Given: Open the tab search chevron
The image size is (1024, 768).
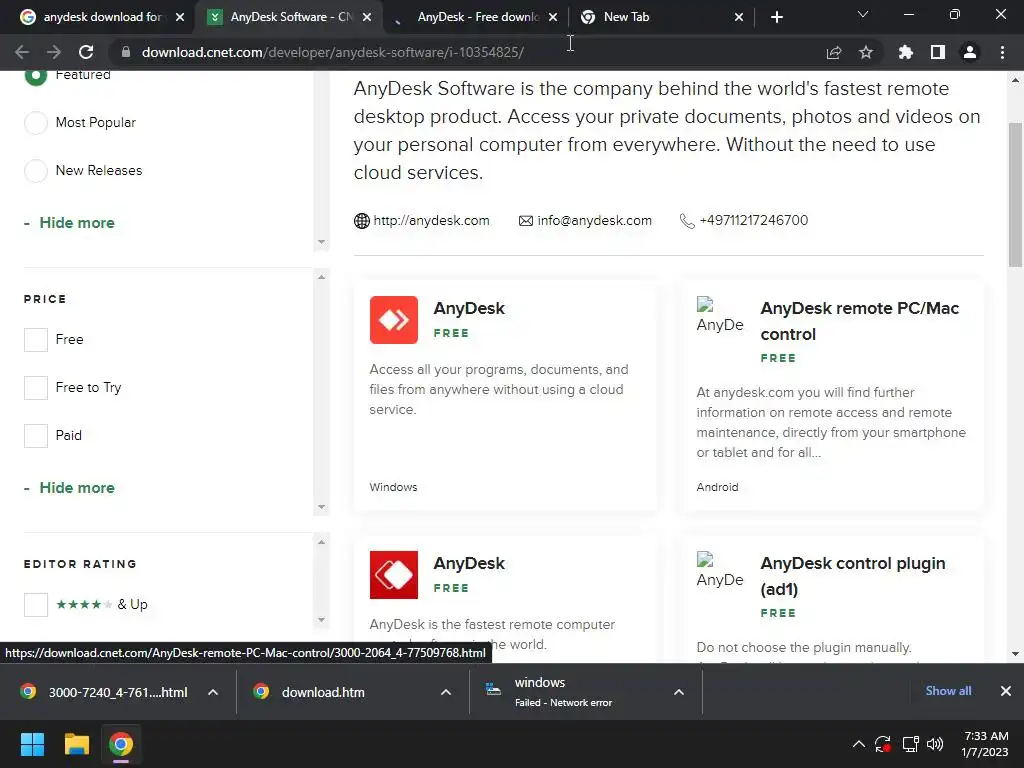Looking at the screenshot, I should [863, 14].
